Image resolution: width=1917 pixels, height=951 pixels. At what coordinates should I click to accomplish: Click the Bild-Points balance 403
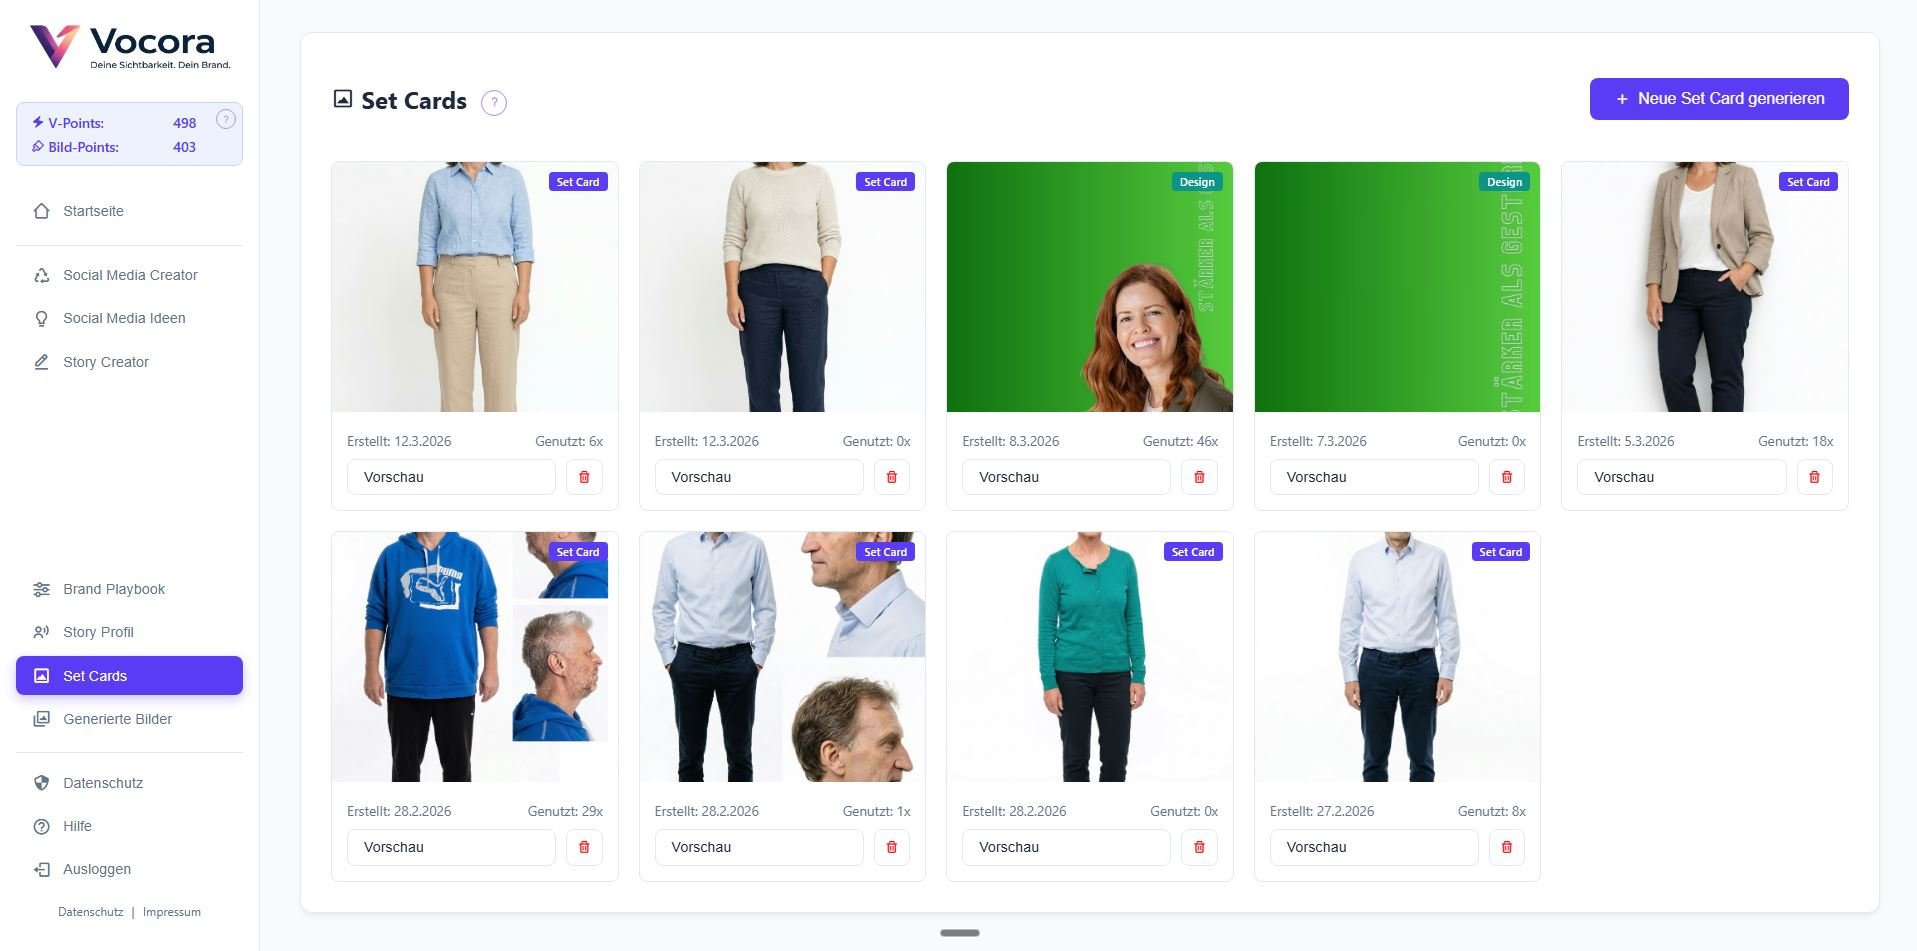[185, 147]
